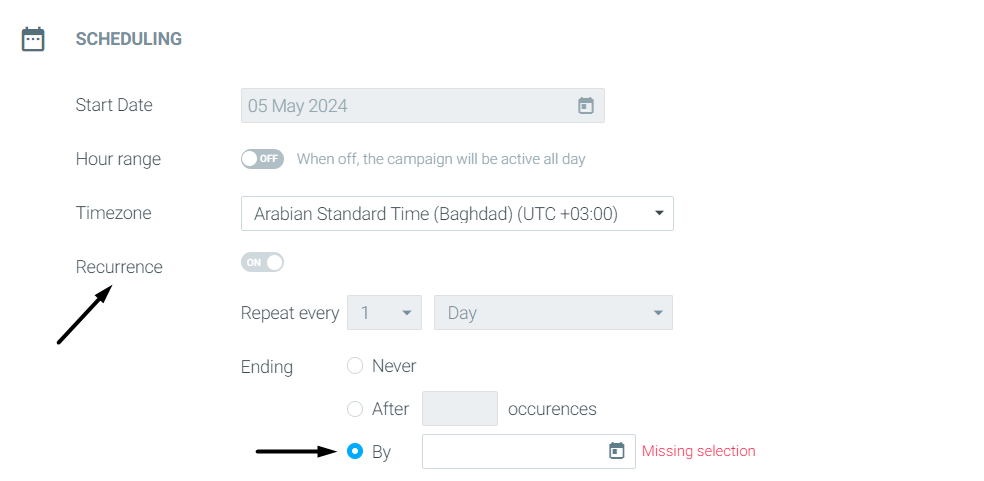Select the By date radio button
984x481 pixels.
pos(355,451)
